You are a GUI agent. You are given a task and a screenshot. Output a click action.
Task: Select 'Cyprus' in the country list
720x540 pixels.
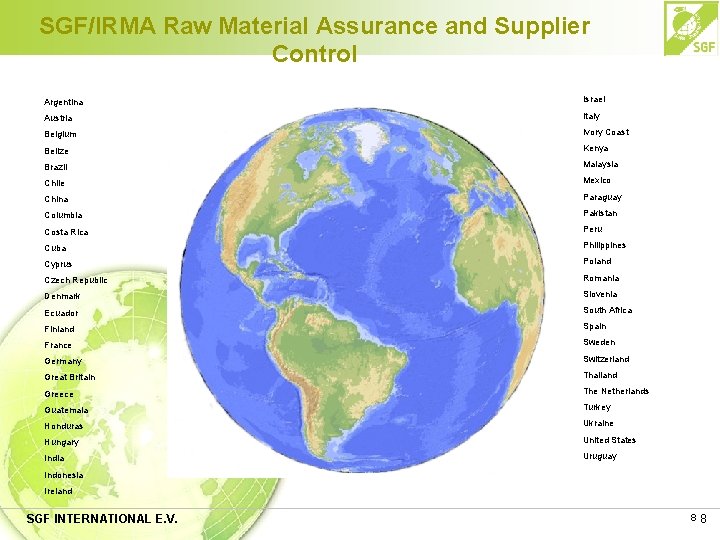[58, 264]
